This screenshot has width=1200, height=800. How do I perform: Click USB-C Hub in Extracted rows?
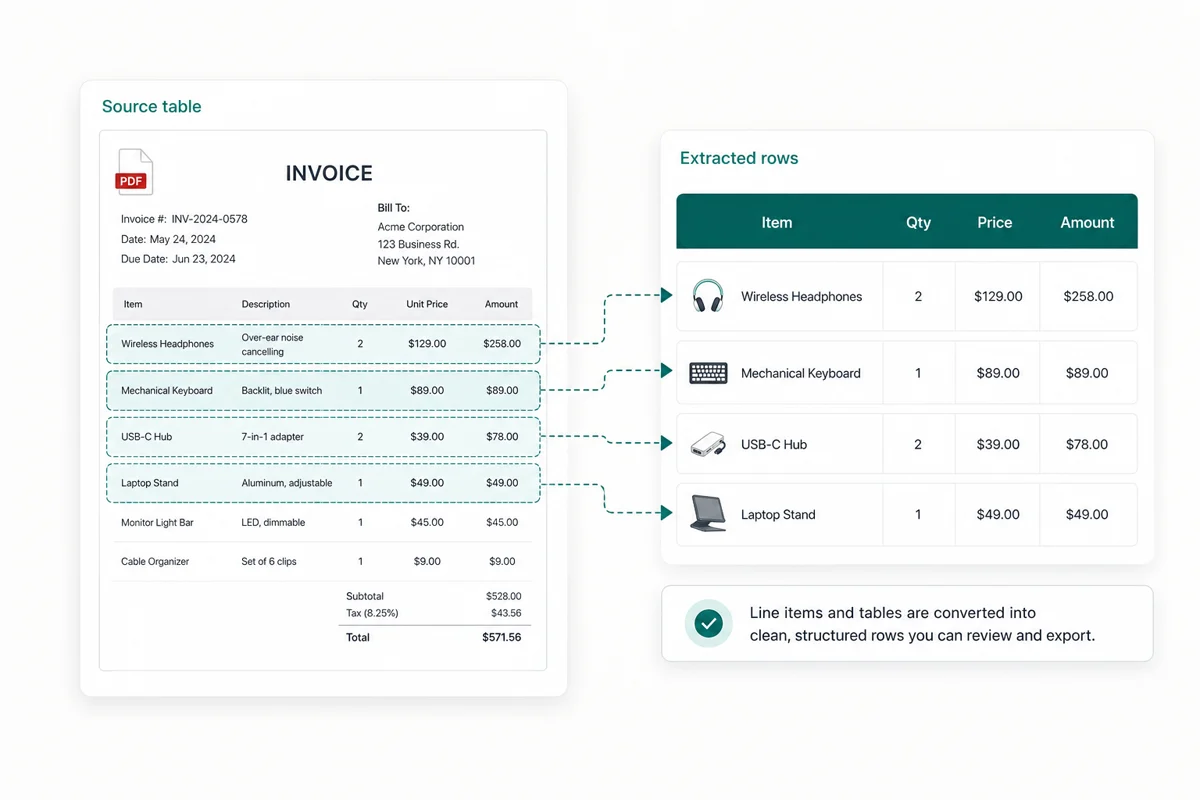(x=774, y=444)
